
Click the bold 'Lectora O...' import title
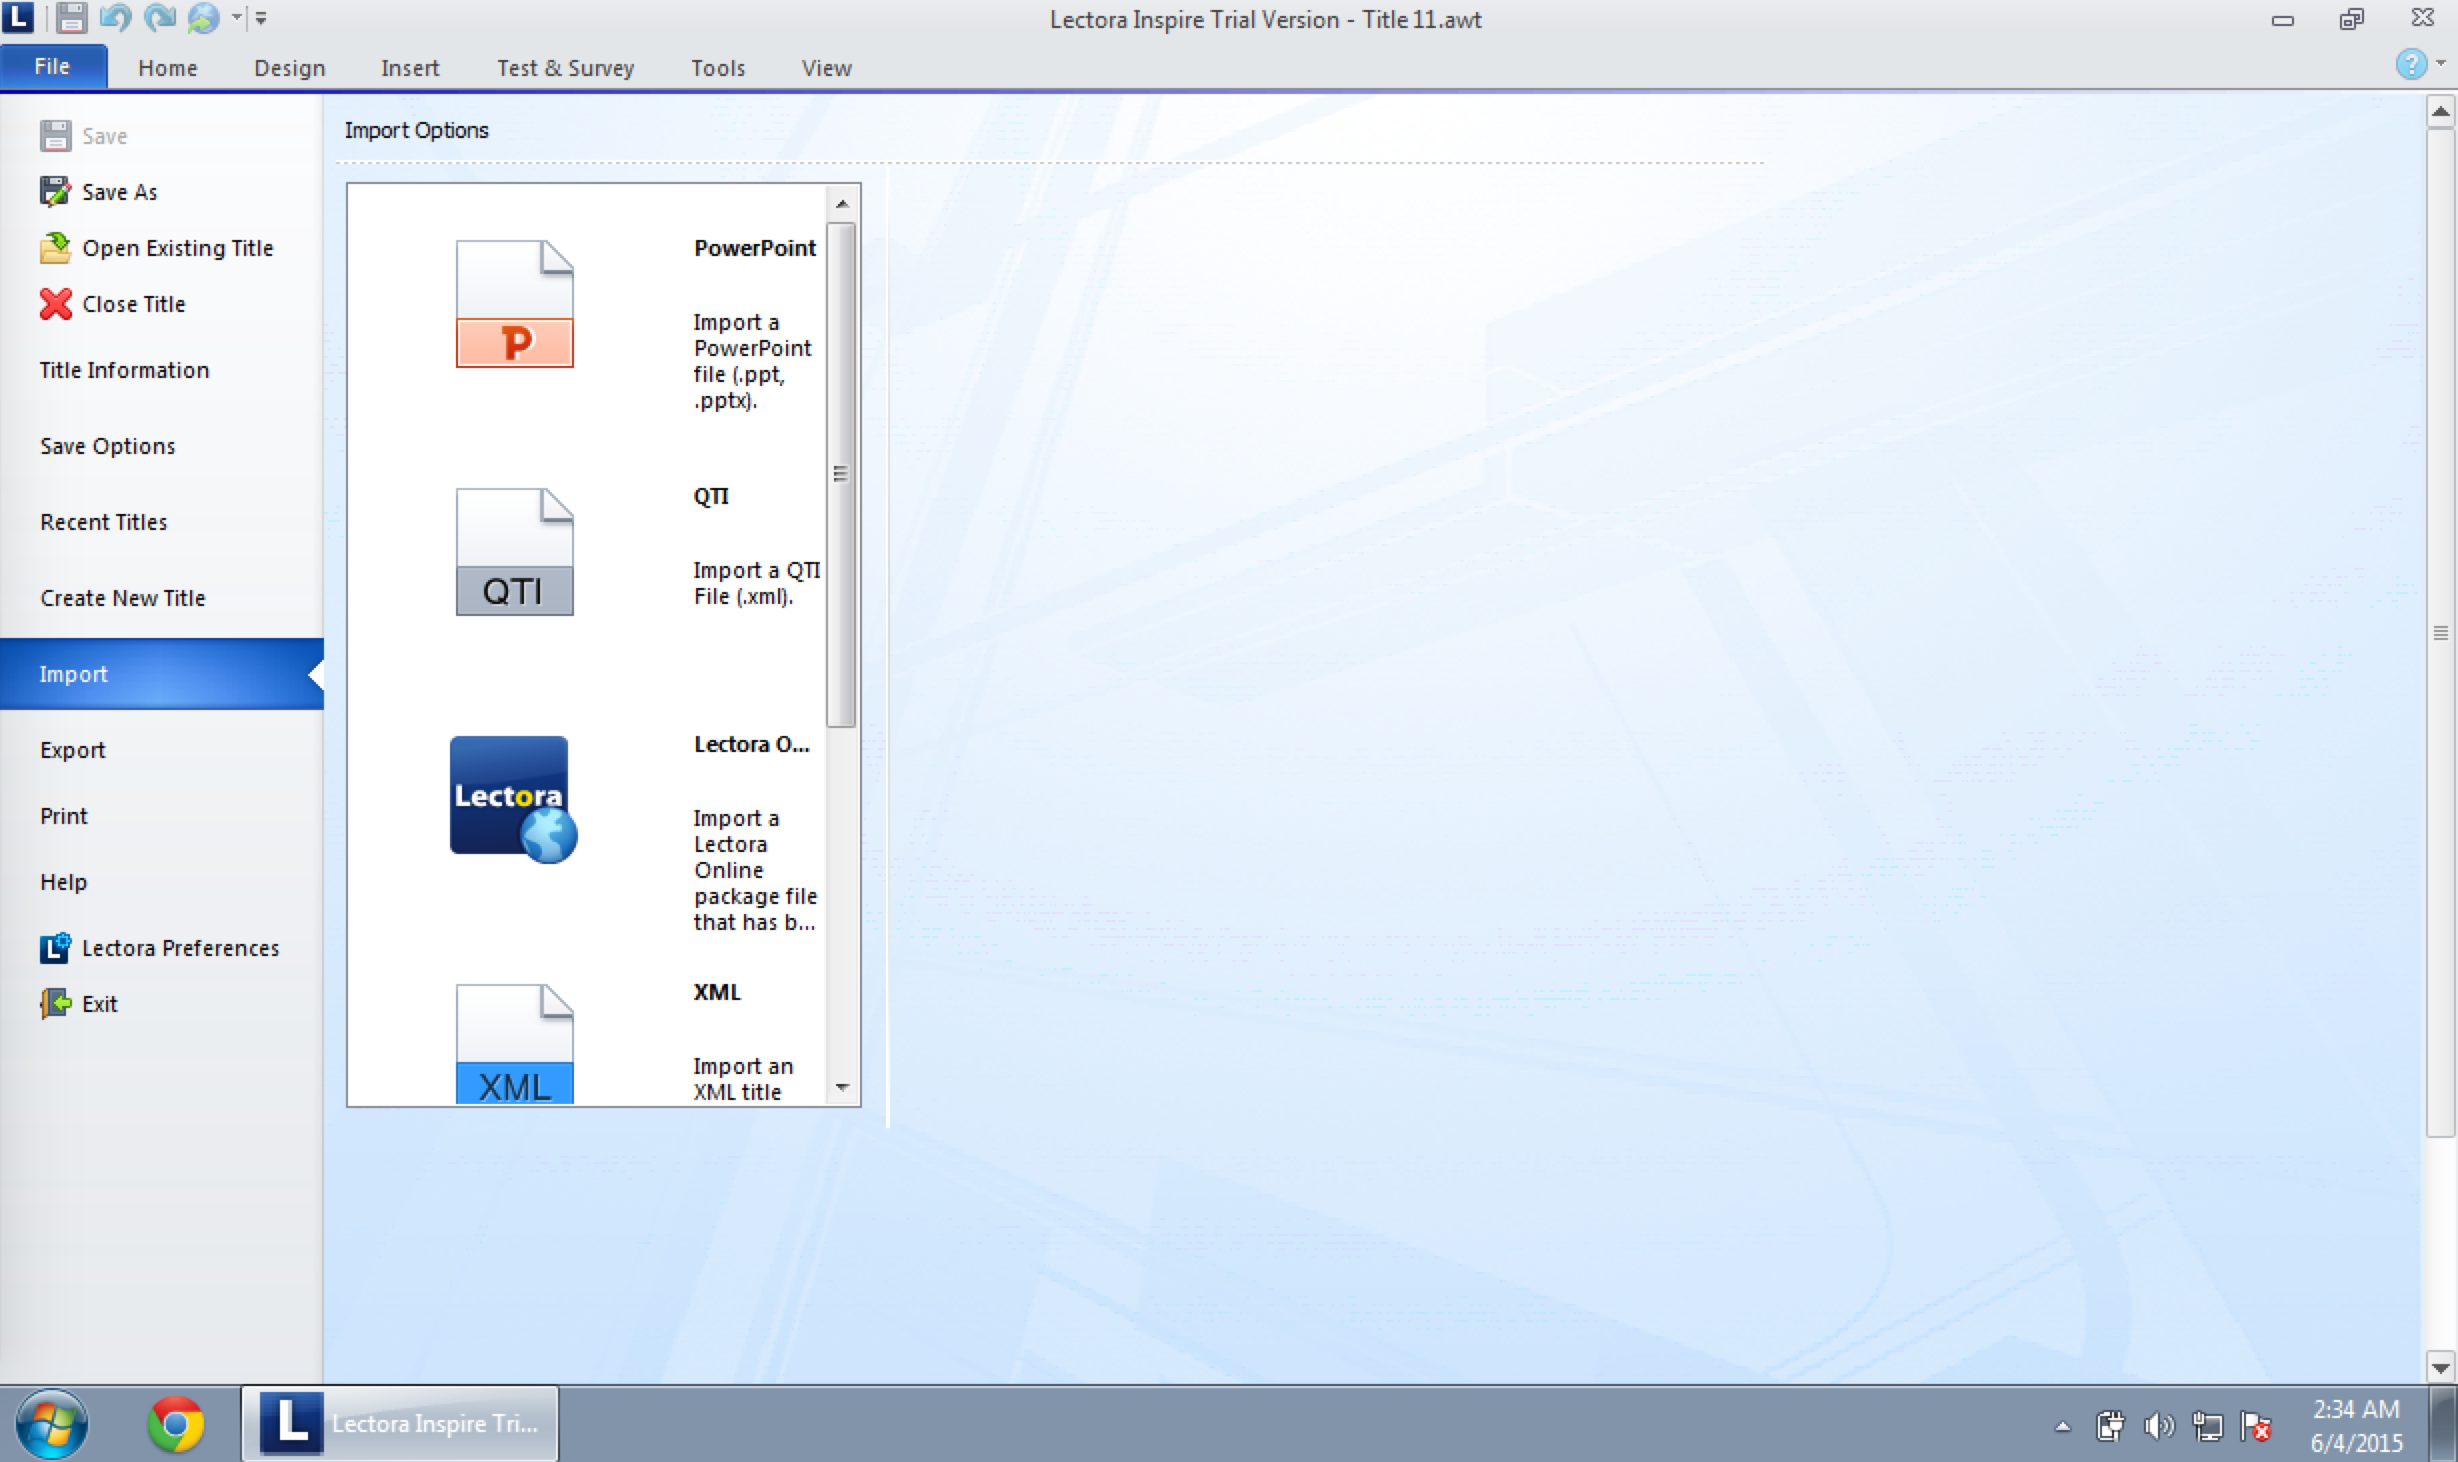point(752,744)
